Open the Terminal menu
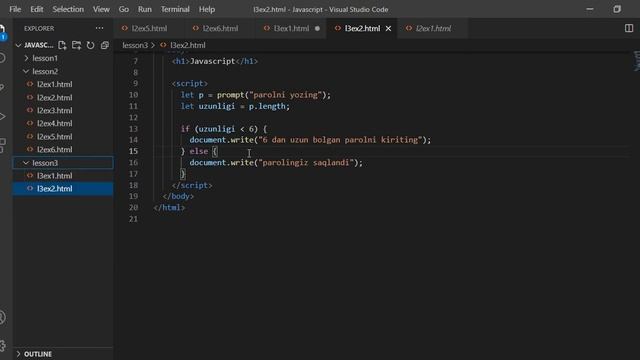 (175, 9)
